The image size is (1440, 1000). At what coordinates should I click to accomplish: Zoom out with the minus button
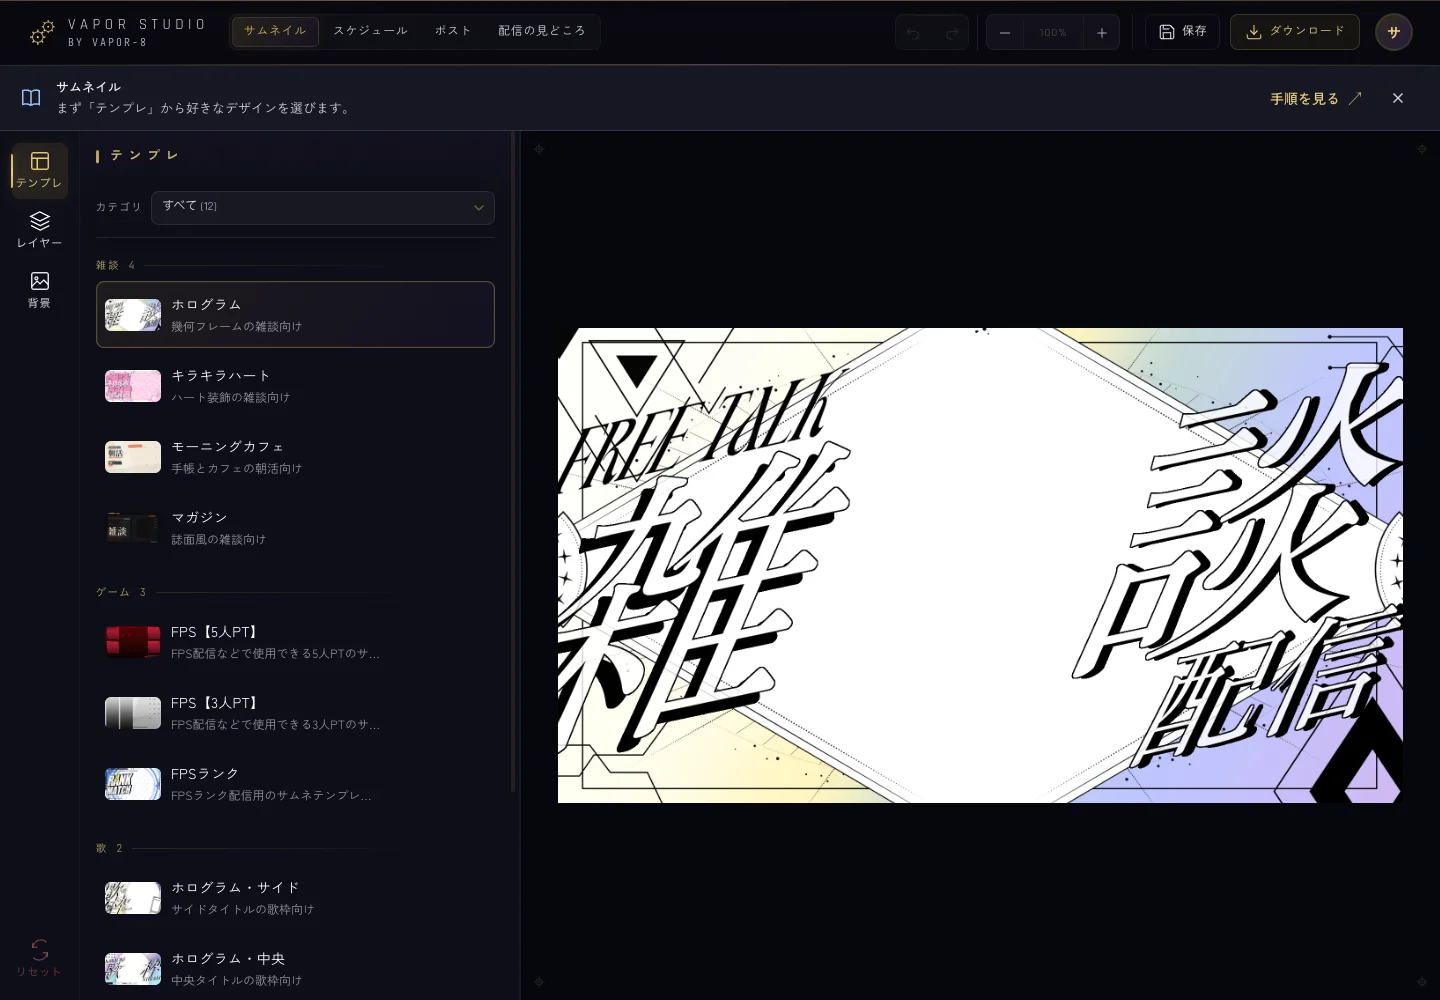[1005, 33]
